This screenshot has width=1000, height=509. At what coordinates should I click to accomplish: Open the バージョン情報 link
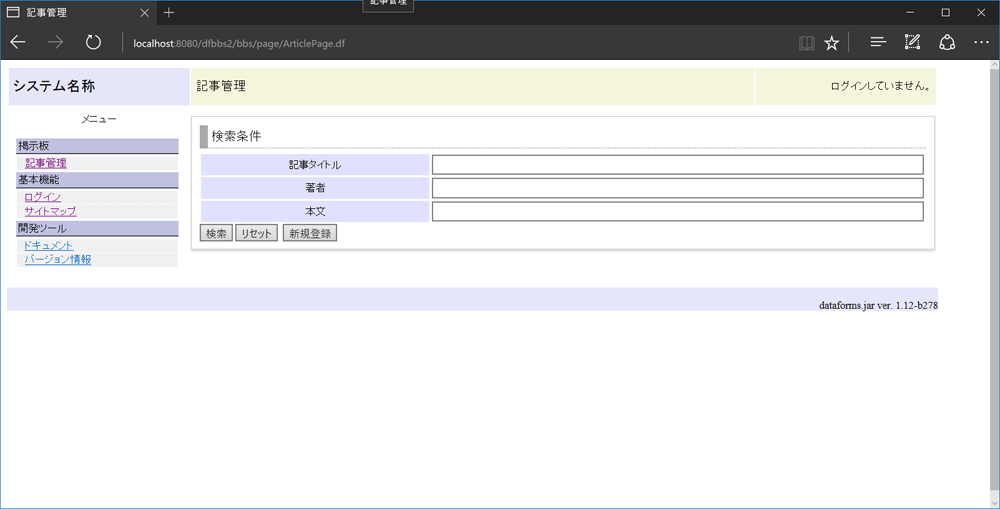pos(58,260)
